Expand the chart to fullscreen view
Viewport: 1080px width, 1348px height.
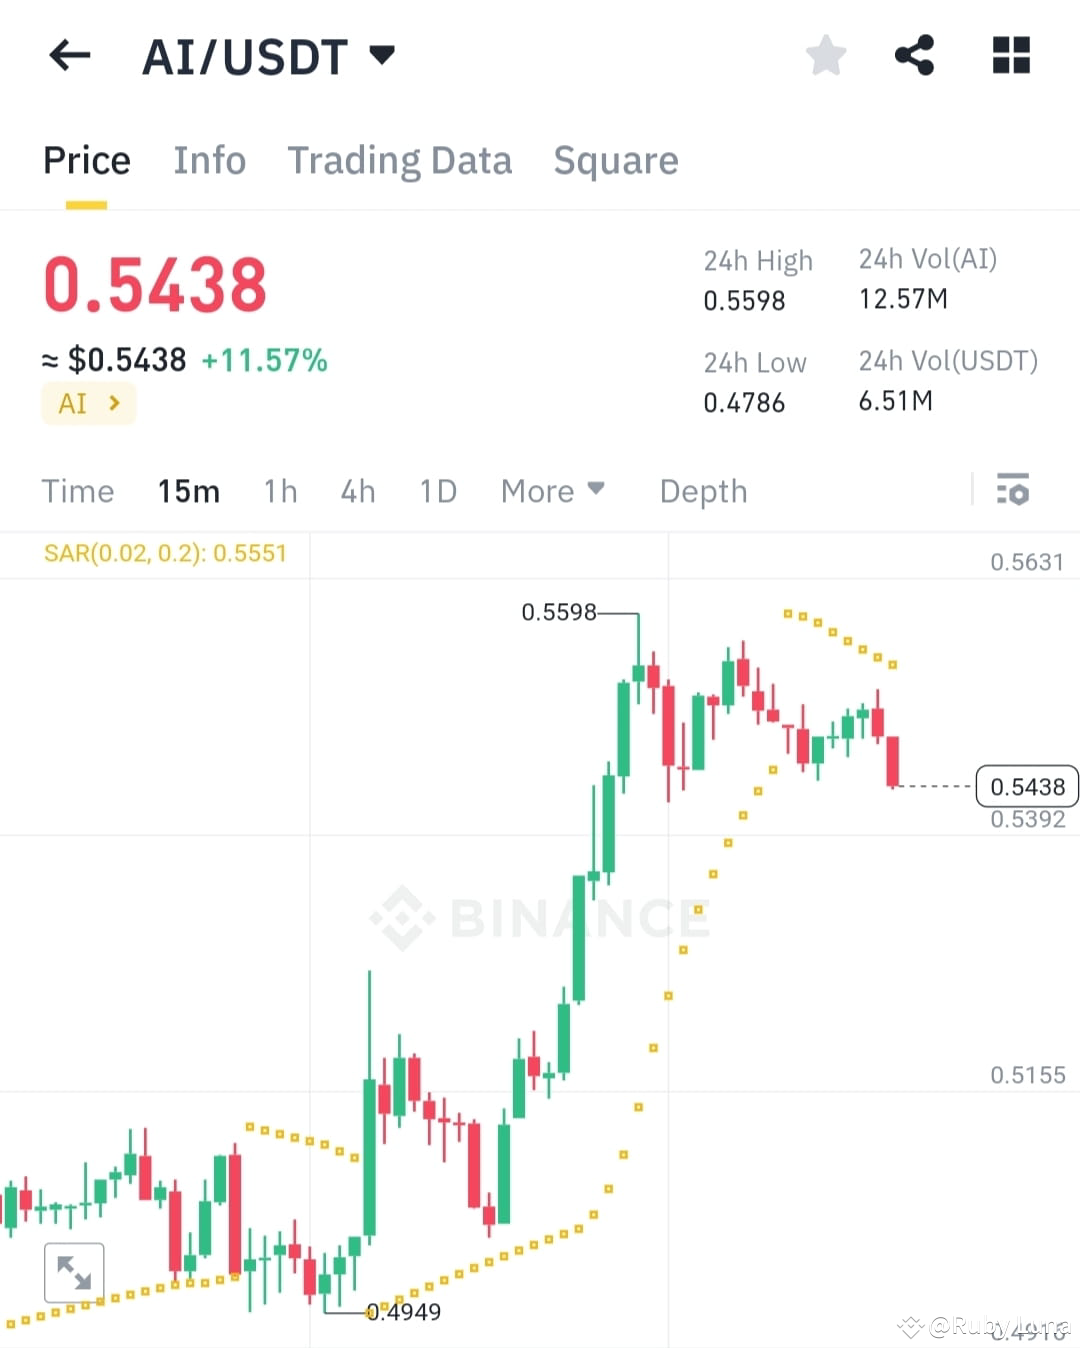(x=75, y=1272)
